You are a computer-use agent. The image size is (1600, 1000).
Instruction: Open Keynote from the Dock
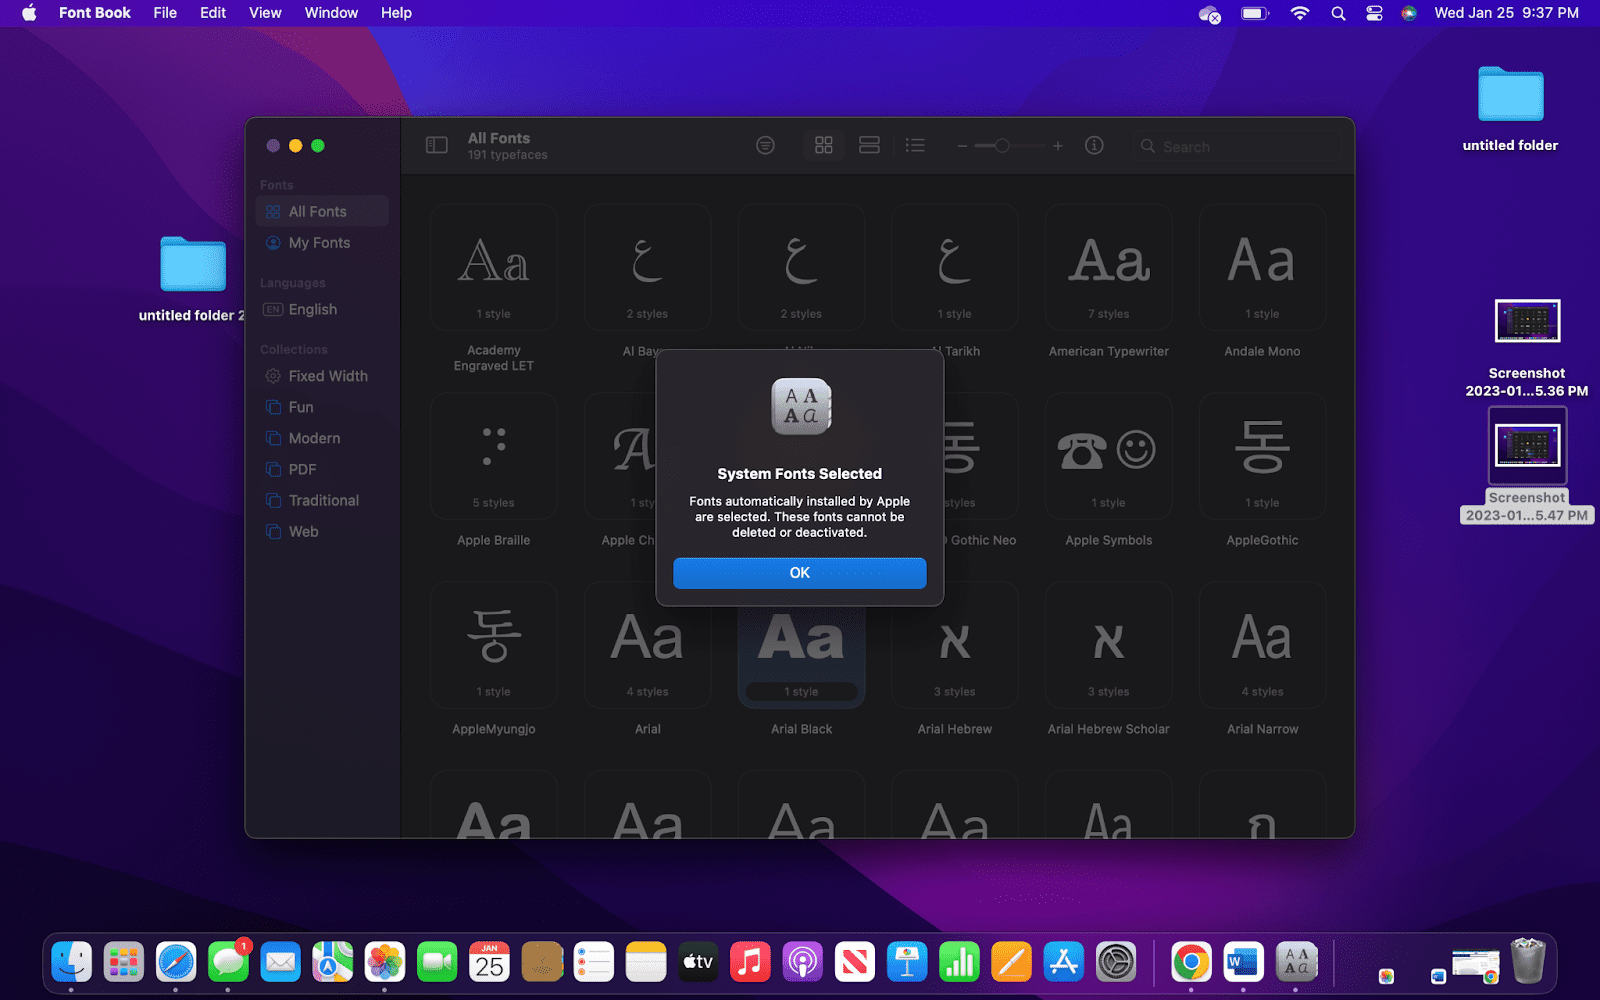point(907,963)
